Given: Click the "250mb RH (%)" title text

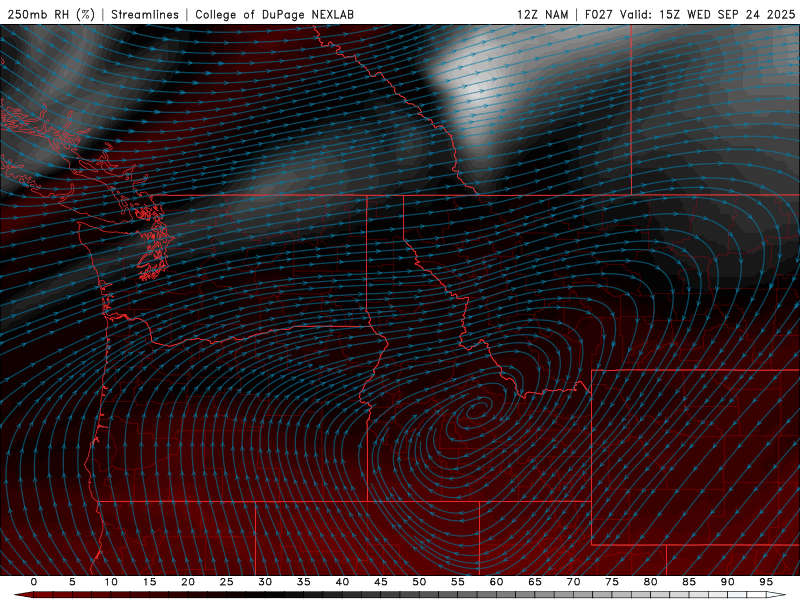Looking at the screenshot, I should click(52, 14).
